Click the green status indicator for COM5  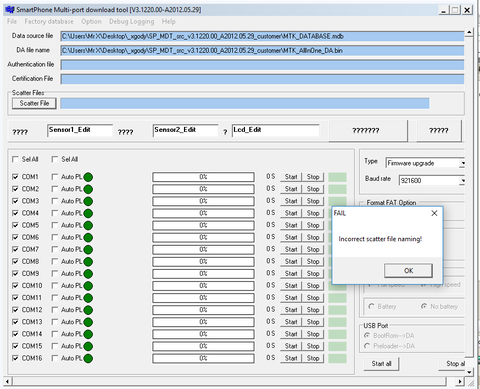pos(88,225)
